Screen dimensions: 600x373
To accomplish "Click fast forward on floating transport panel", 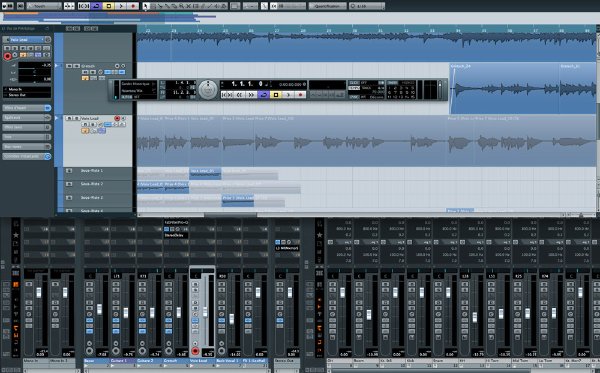I will point(251,94).
